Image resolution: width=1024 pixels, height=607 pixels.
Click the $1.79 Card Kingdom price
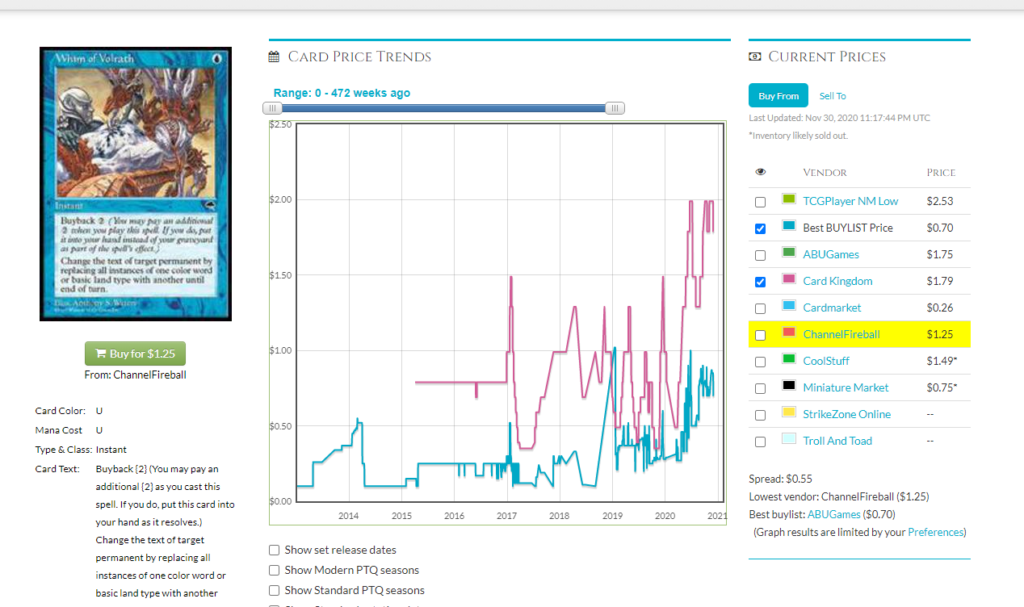coord(940,281)
